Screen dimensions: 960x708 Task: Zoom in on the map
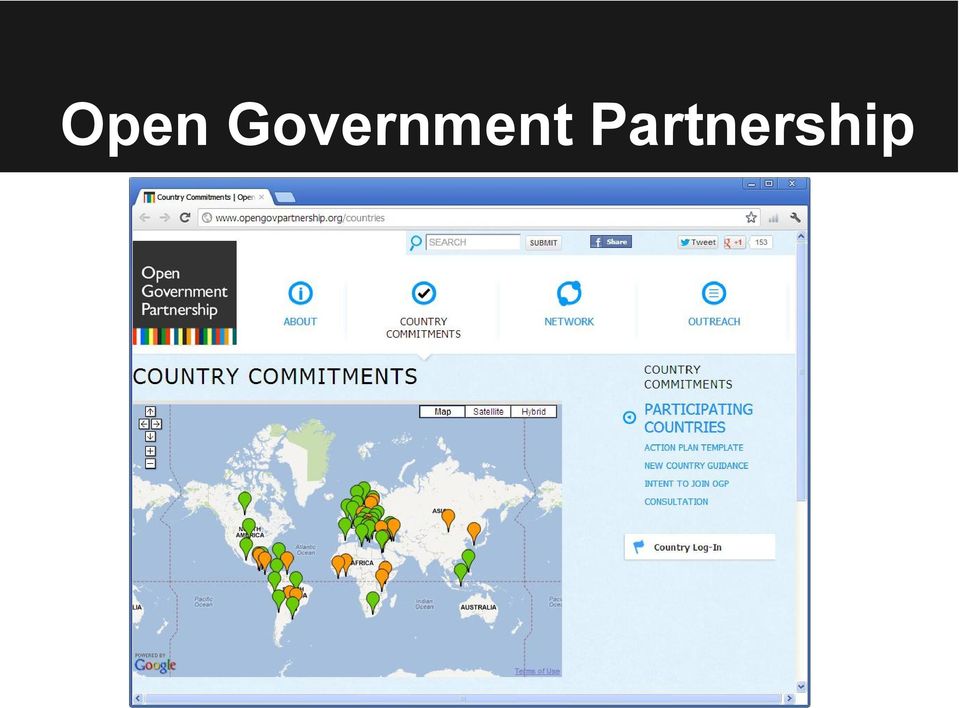151,451
